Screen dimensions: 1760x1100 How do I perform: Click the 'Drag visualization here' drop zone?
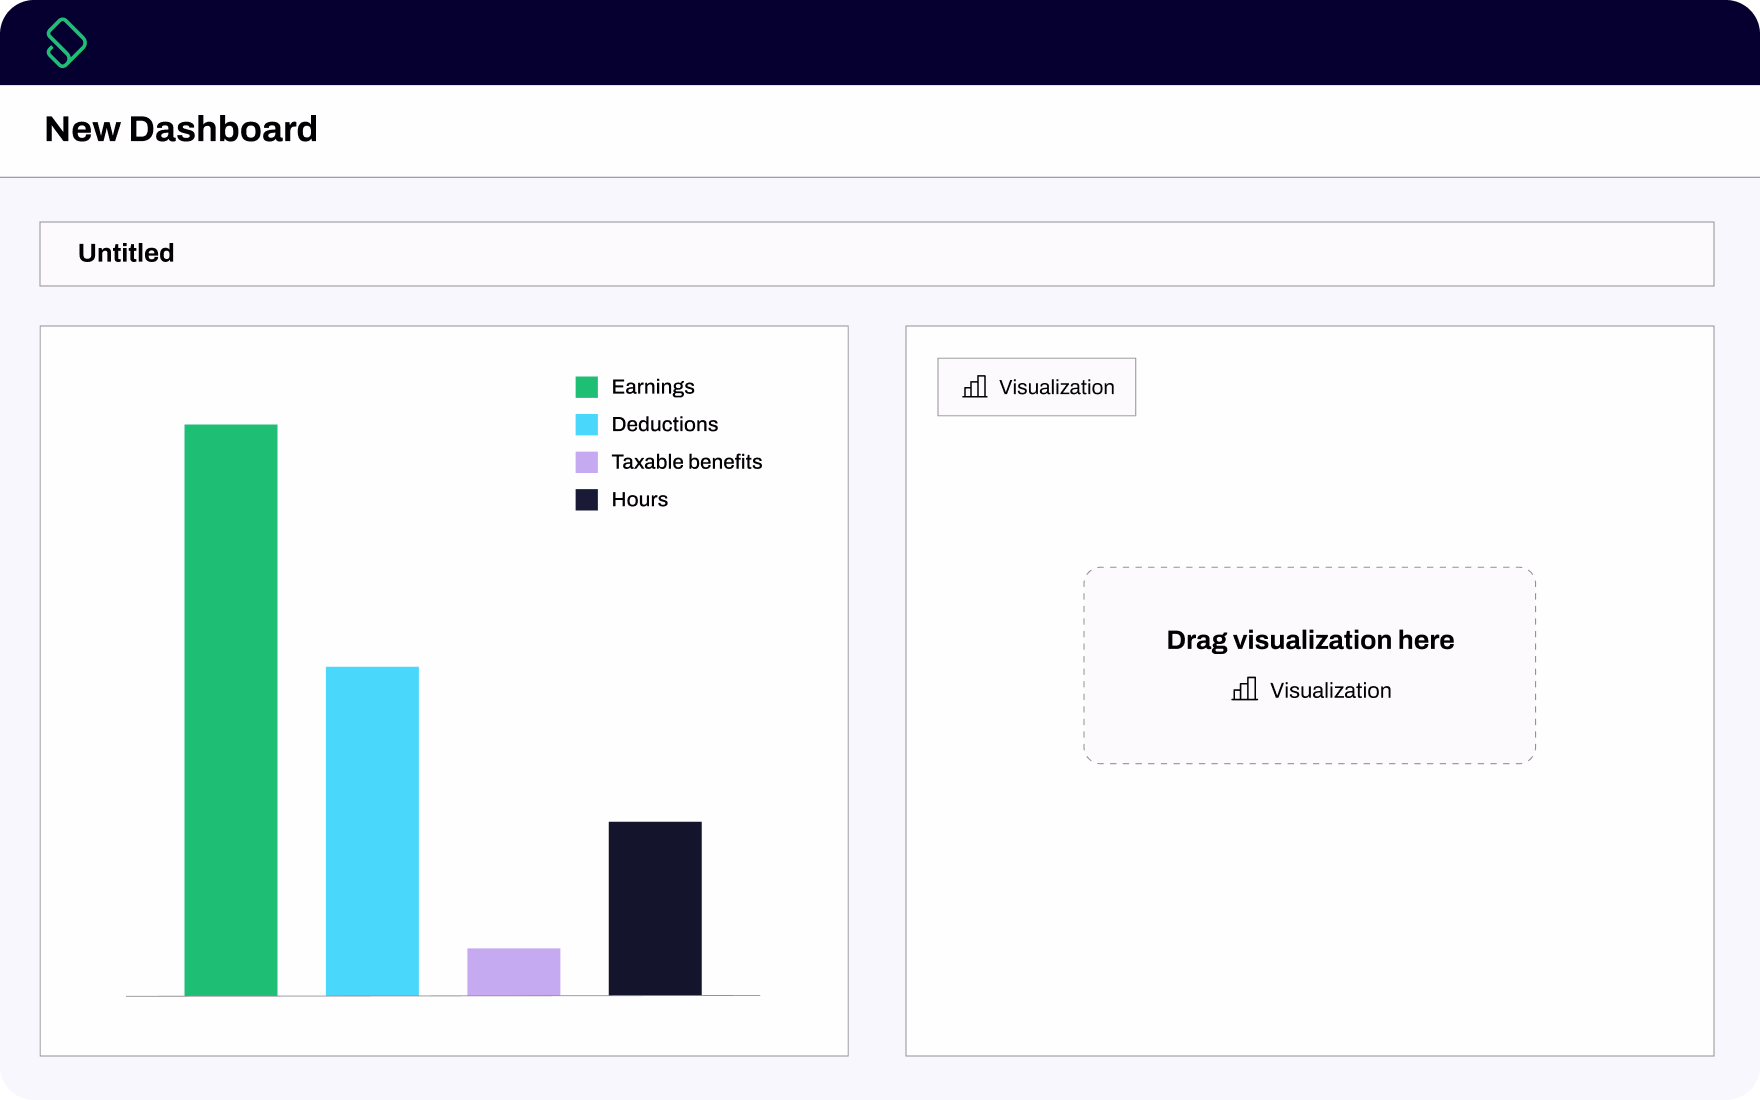(1310, 663)
